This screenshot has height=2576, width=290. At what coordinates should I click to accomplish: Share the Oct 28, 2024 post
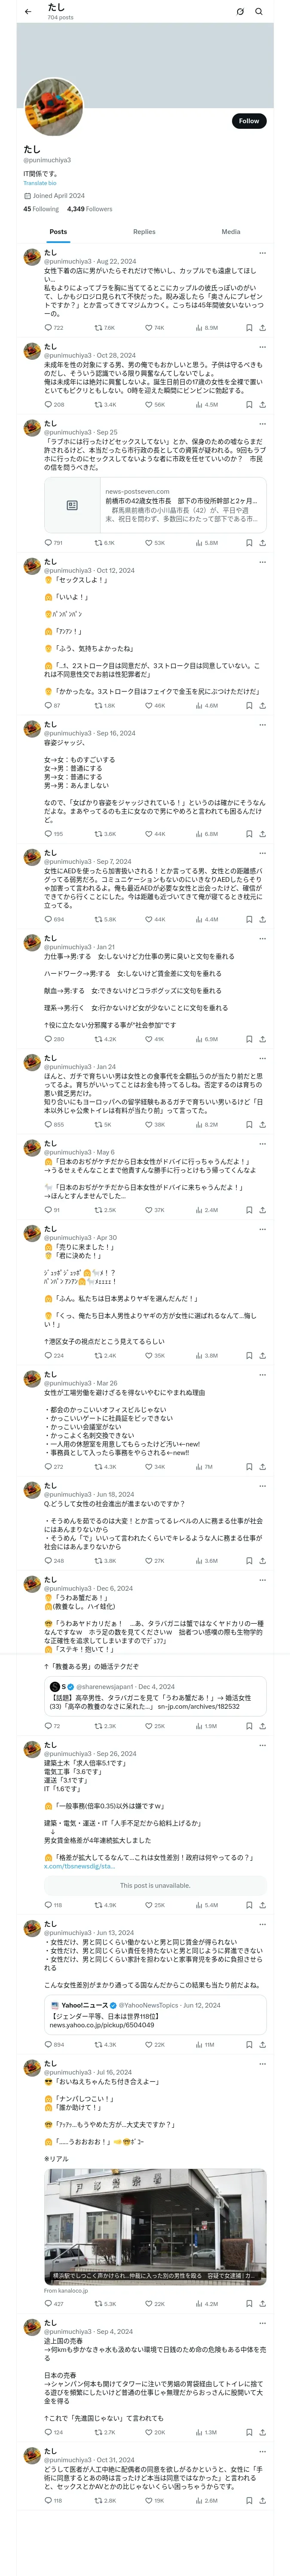point(262,405)
